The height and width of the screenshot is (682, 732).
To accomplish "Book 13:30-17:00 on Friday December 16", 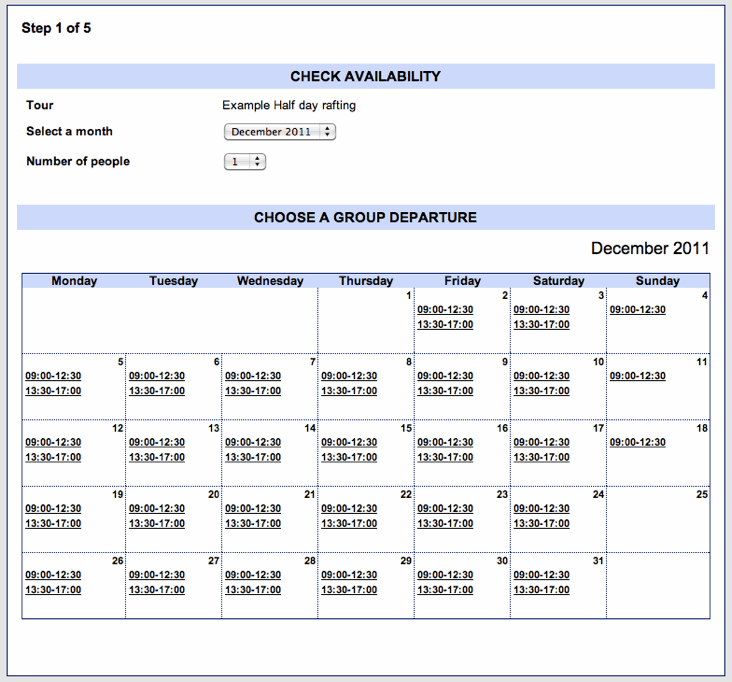I will (x=445, y=457).
